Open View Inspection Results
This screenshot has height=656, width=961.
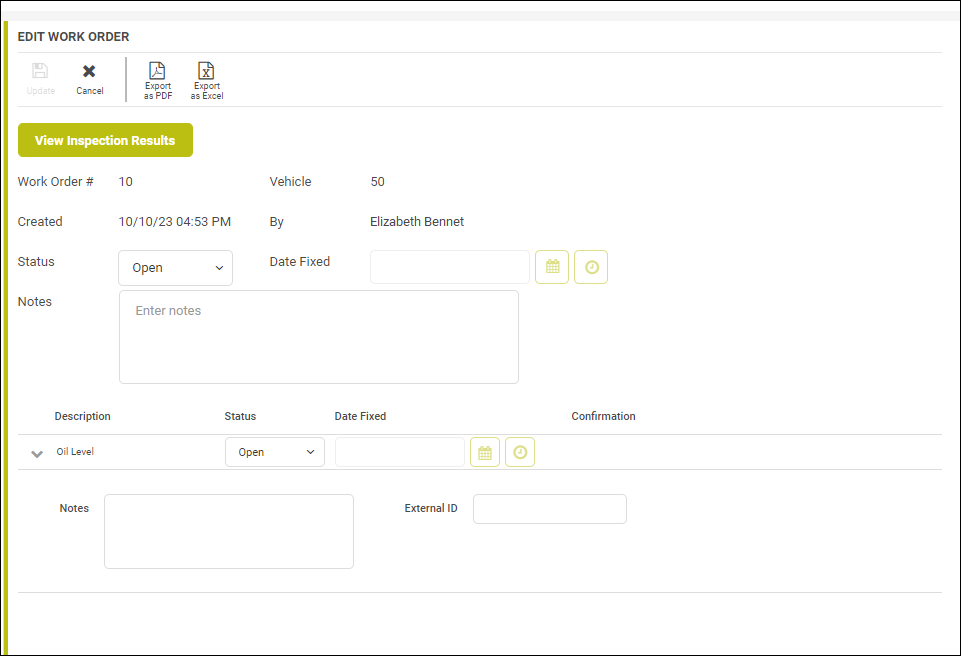pyautogui.click(x=105, y=140)
